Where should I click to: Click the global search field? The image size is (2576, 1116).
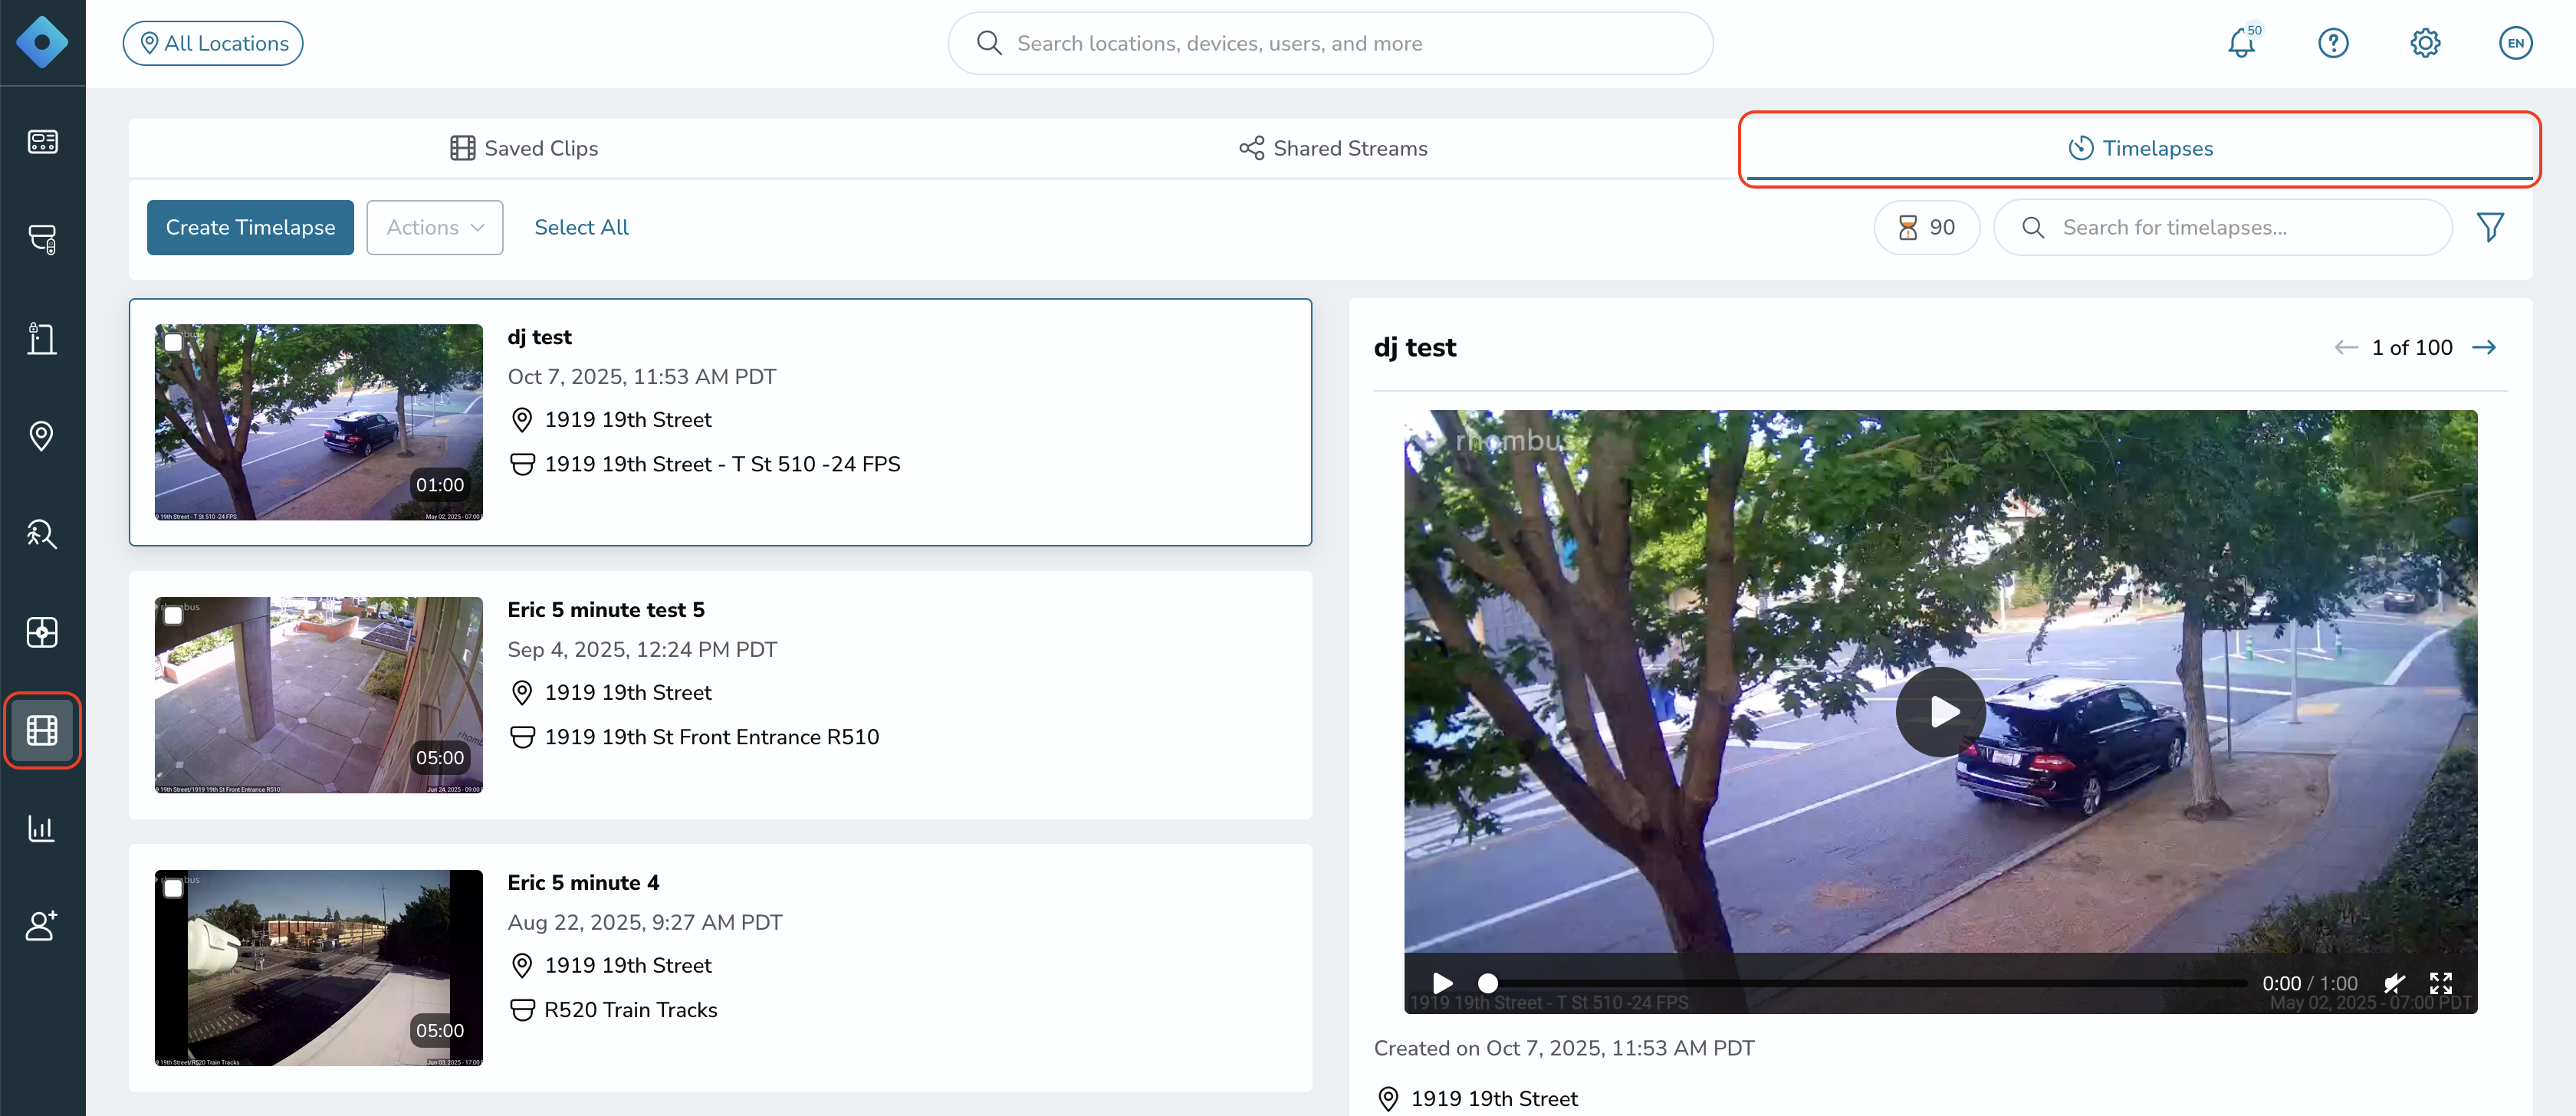coord(1330,43)
